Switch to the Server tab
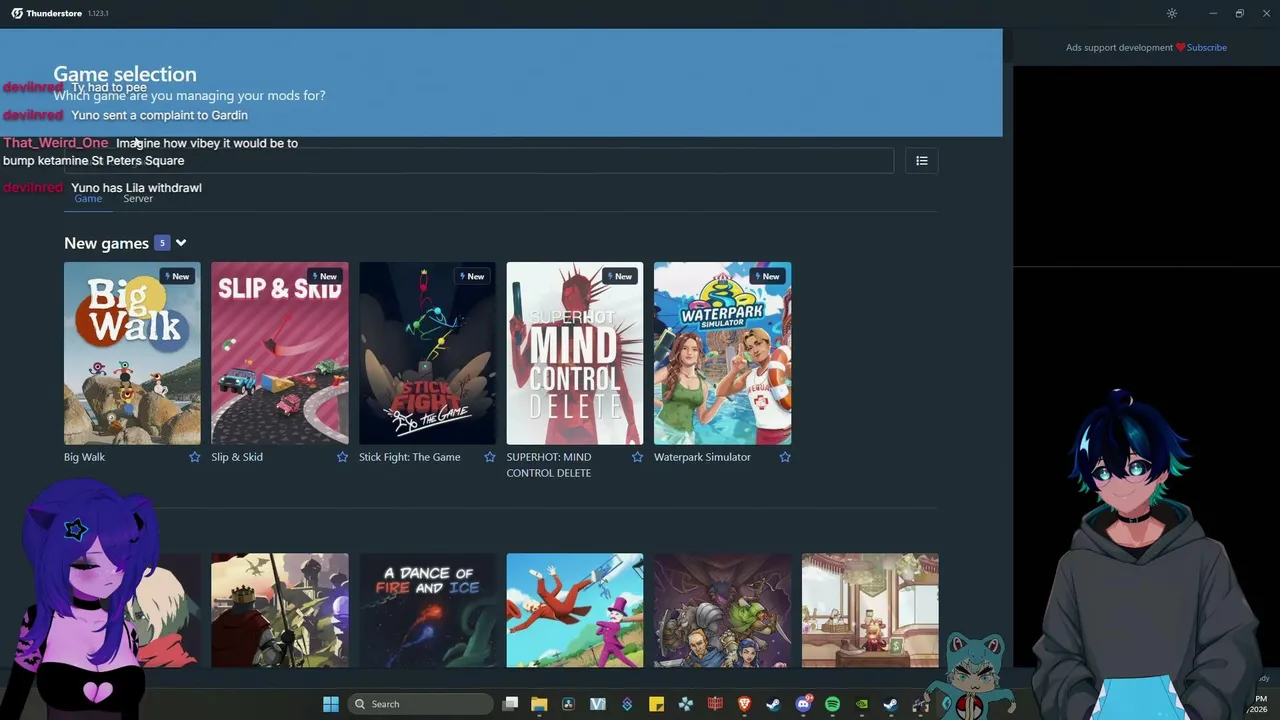This screenshot has height=720, width=1280. click(x=138, y=198)
